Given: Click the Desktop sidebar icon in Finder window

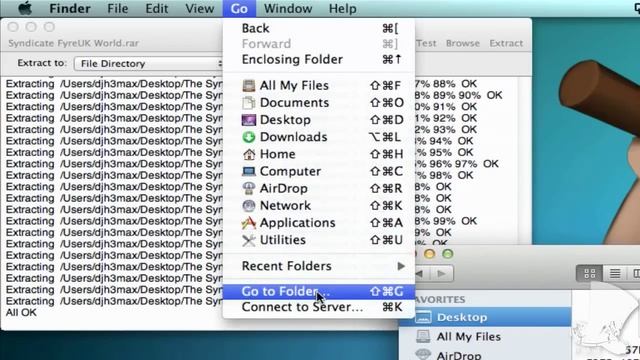Looking at the screenshot, I should 423,317.
